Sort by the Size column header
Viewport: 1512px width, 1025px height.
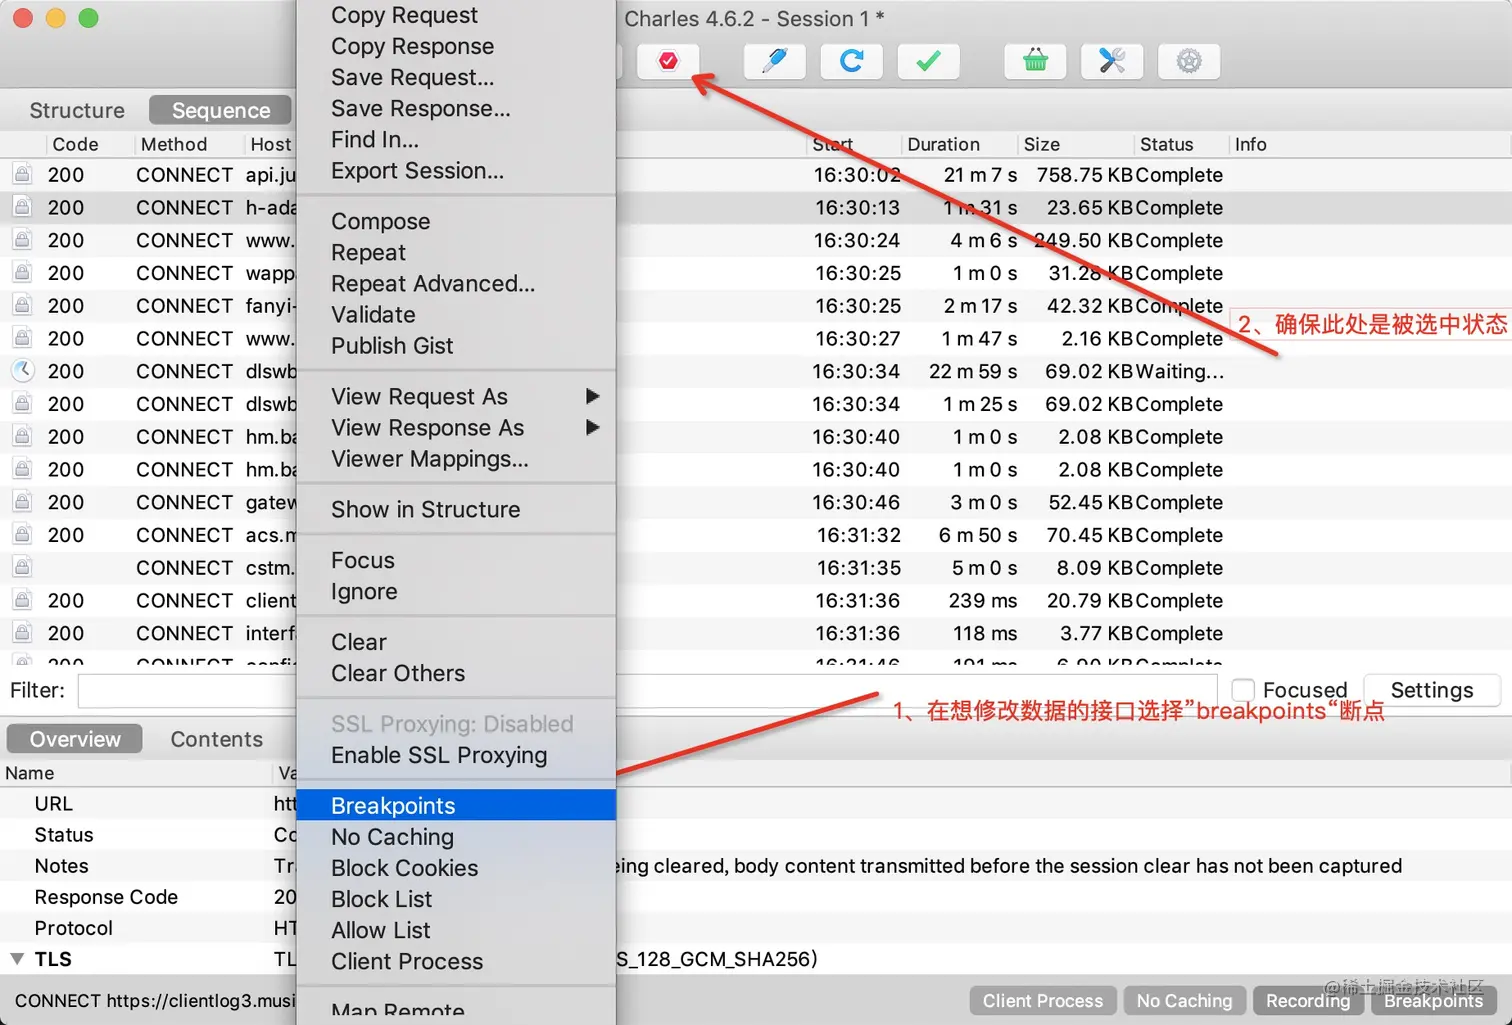pos(1075,144)
